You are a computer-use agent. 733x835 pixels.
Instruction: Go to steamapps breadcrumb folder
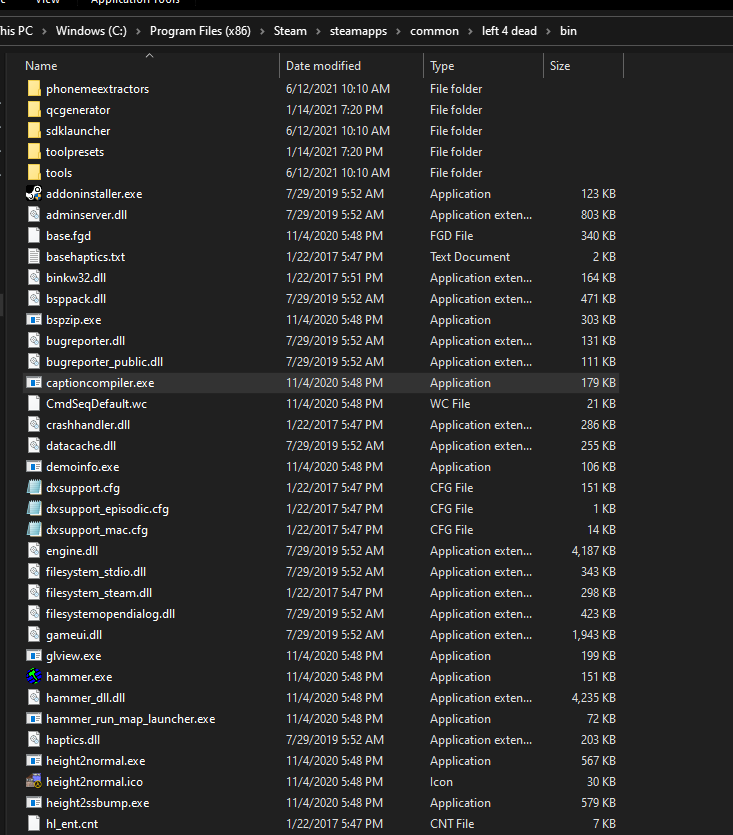(358, 31)
